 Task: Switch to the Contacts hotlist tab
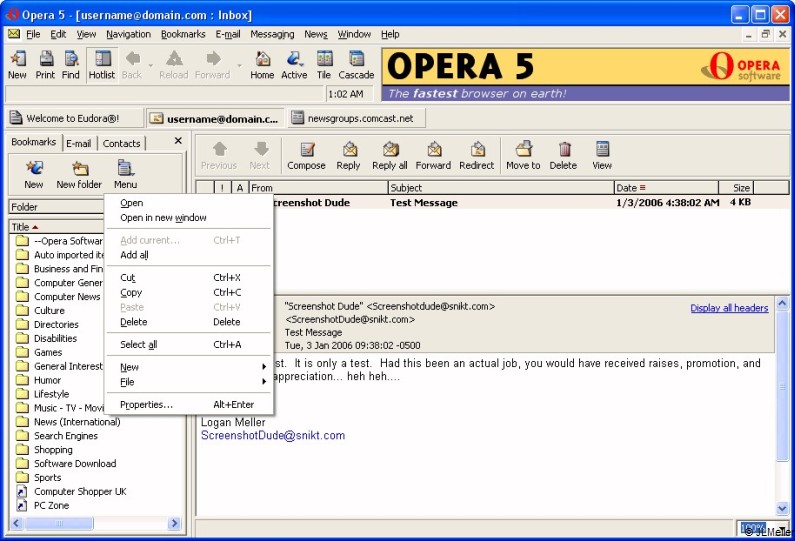click(x=121, y=143)
